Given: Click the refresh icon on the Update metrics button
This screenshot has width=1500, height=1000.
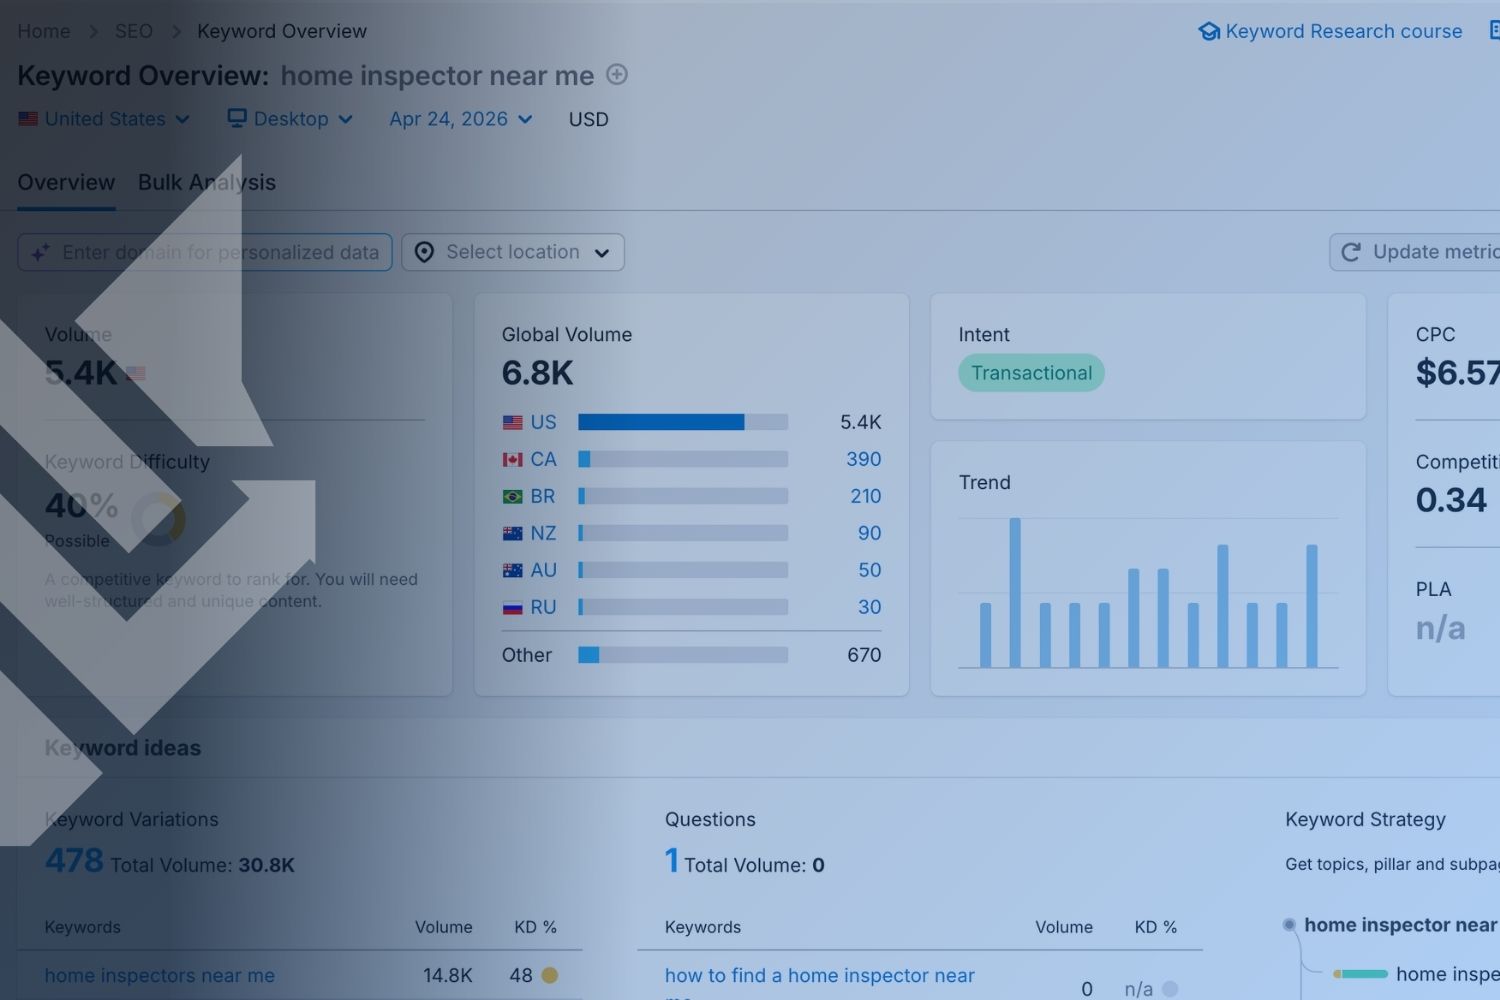Looking at the screenshot, I should 1352,252.
